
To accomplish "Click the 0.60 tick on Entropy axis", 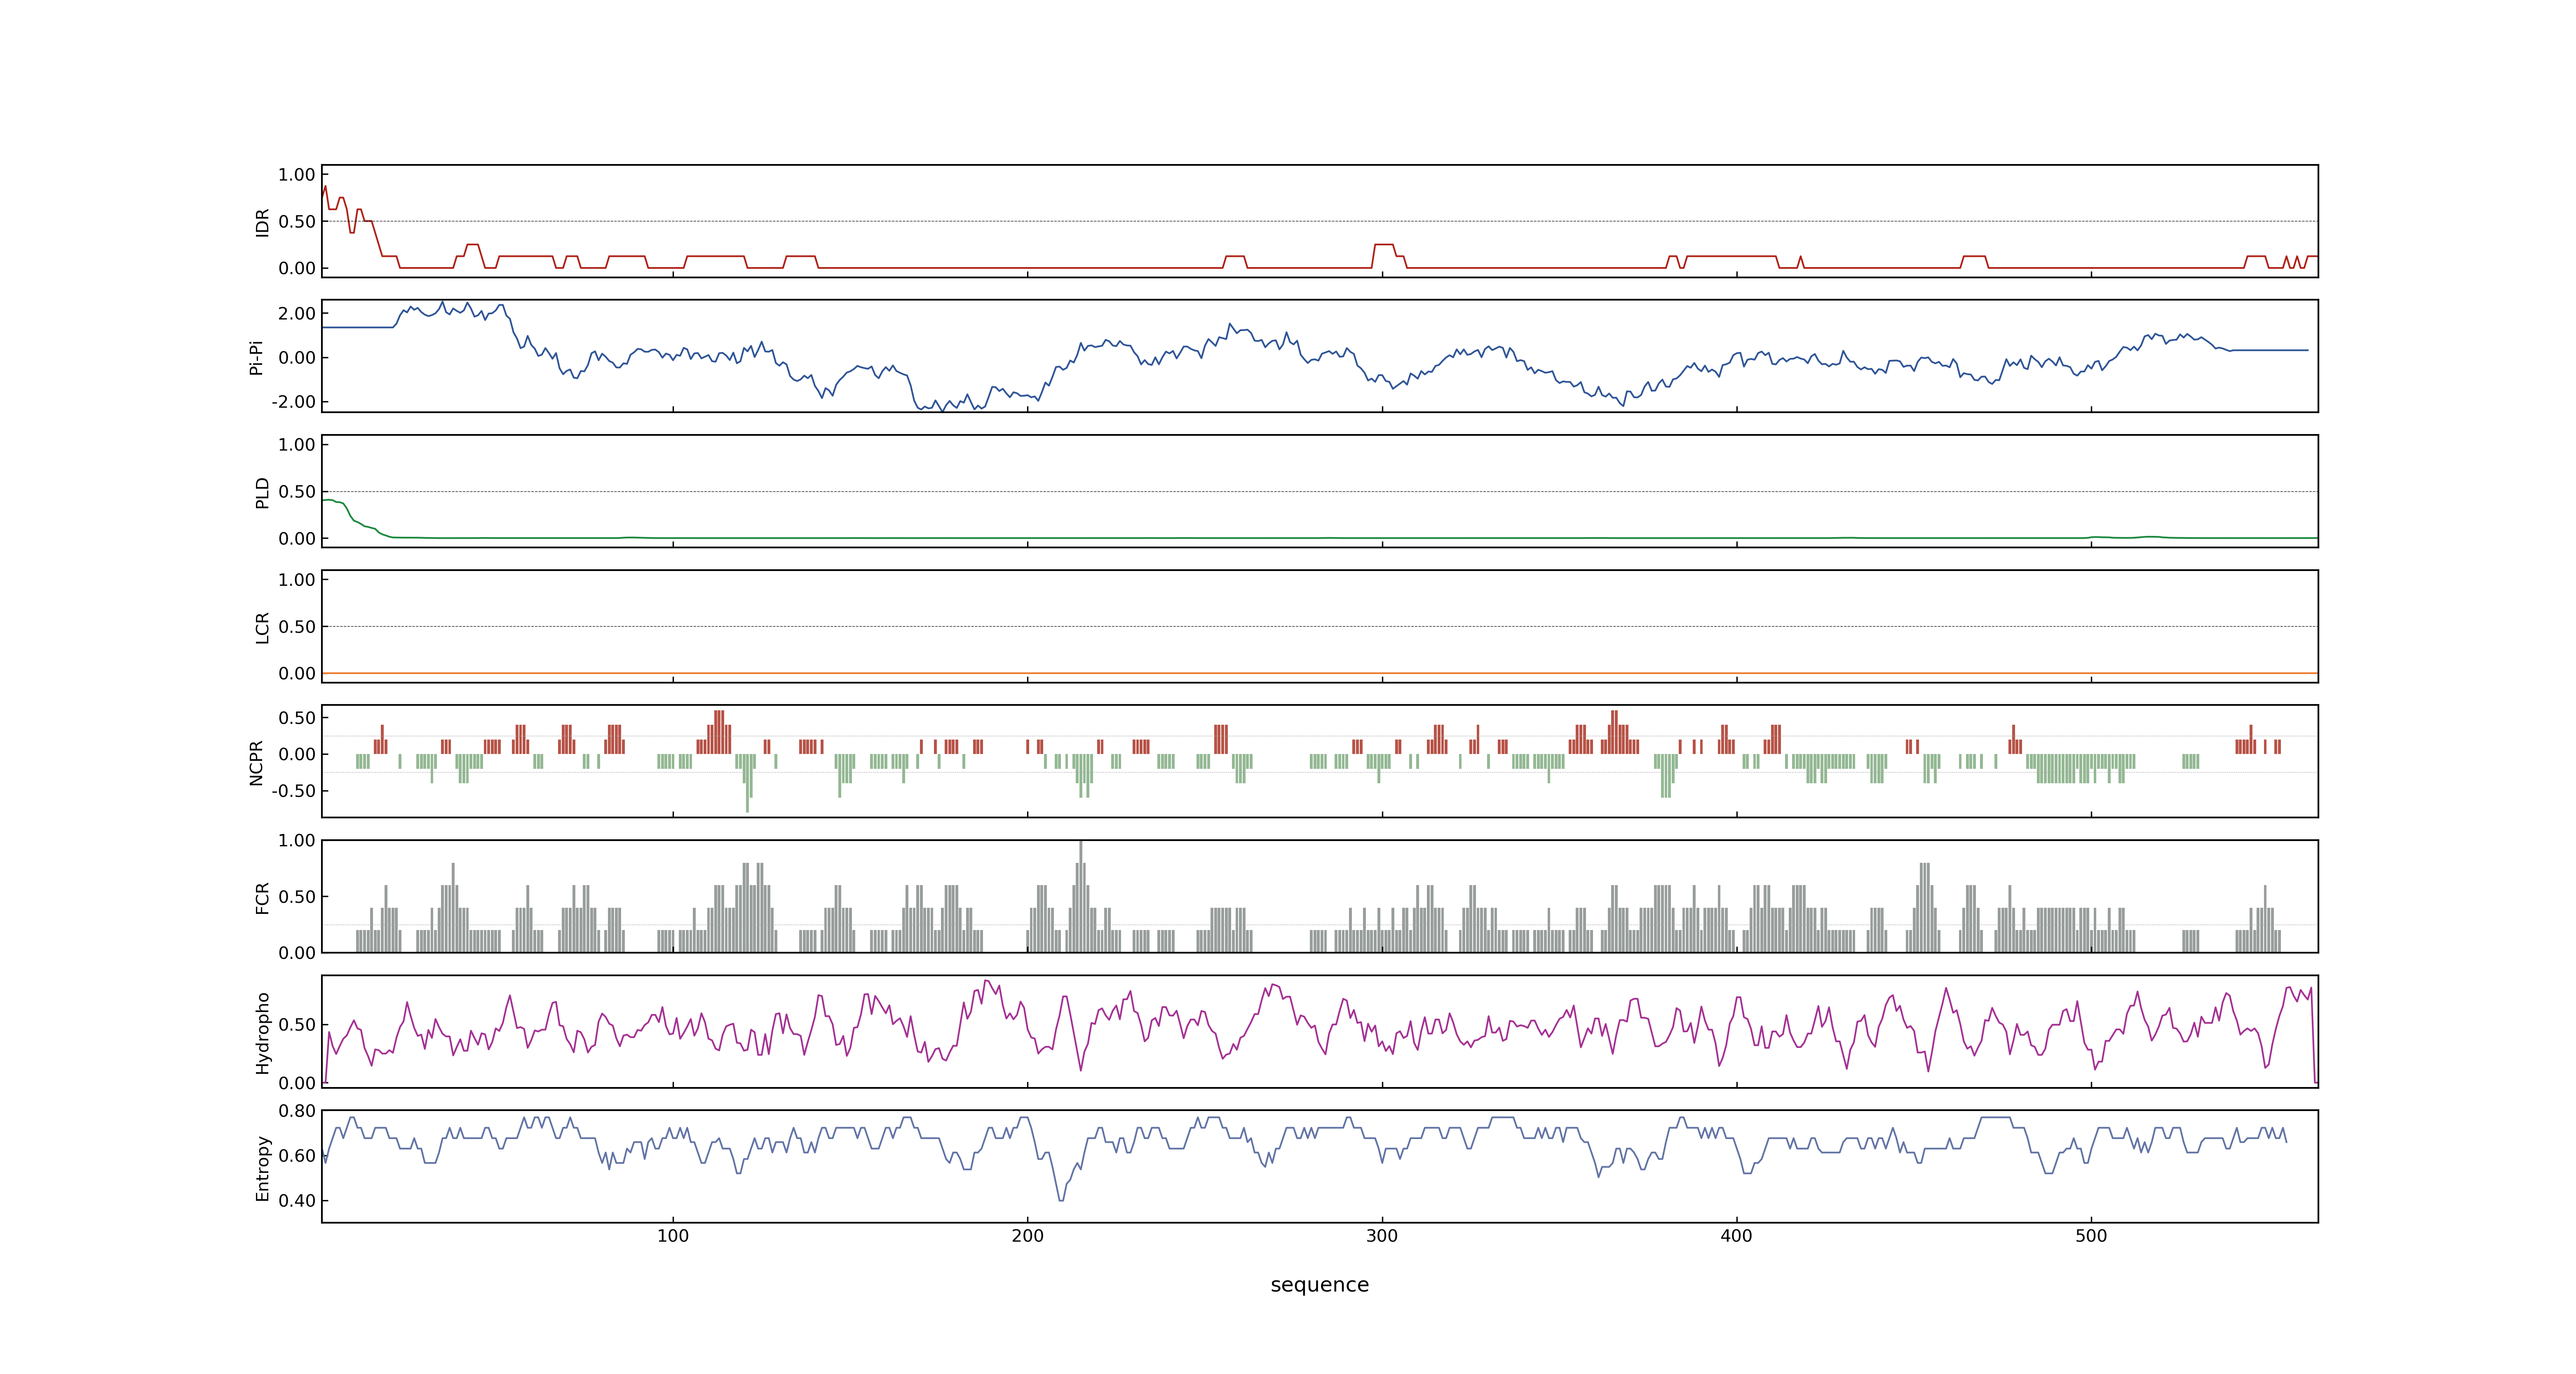I will click(x=297, y=1156).
